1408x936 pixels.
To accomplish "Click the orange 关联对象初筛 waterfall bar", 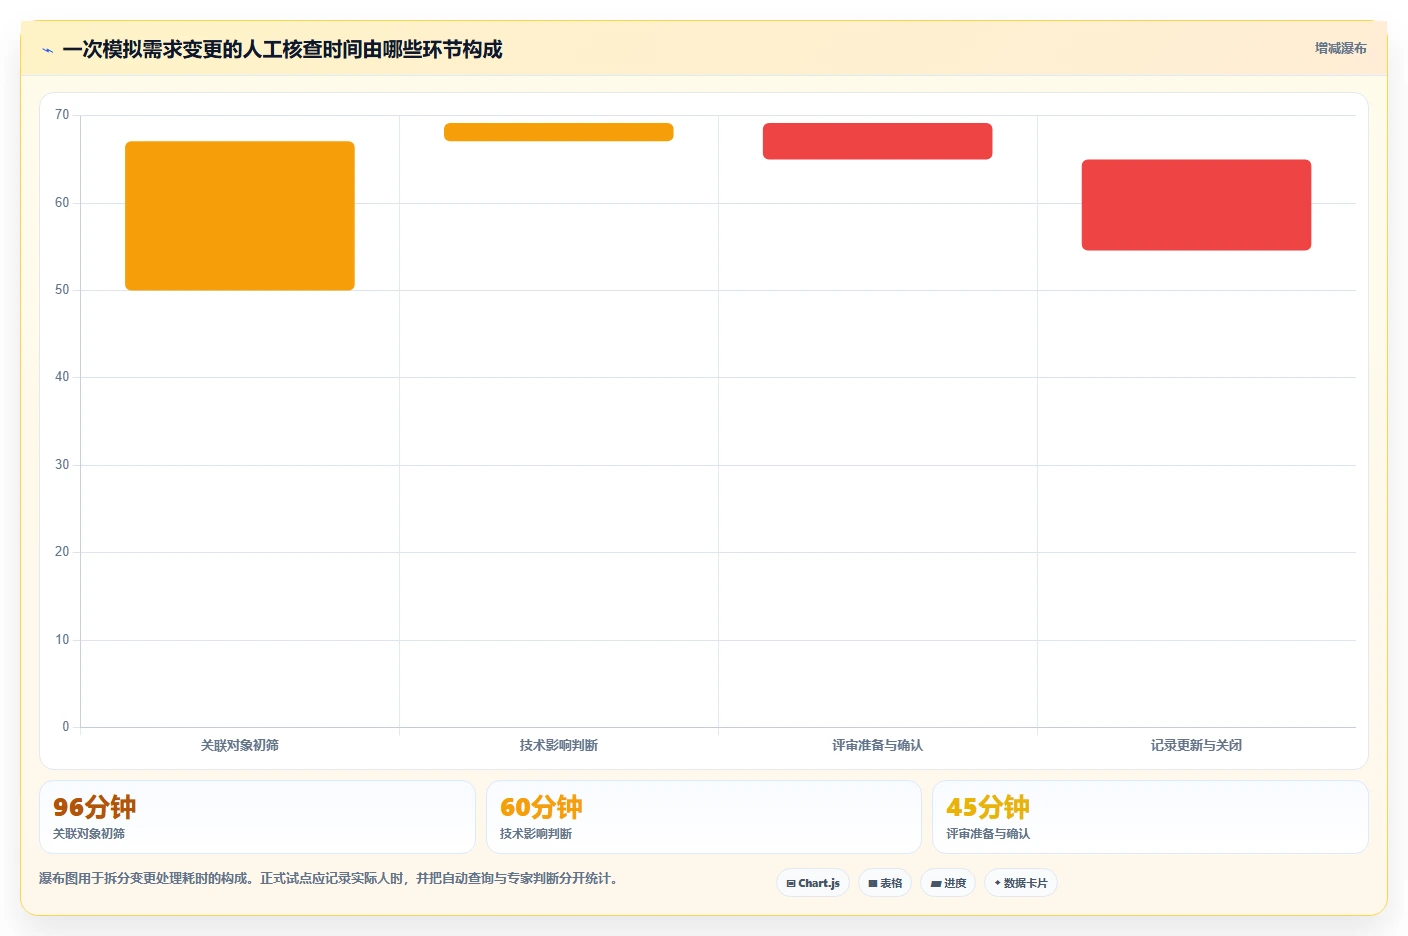I will (x=240, y=216).
